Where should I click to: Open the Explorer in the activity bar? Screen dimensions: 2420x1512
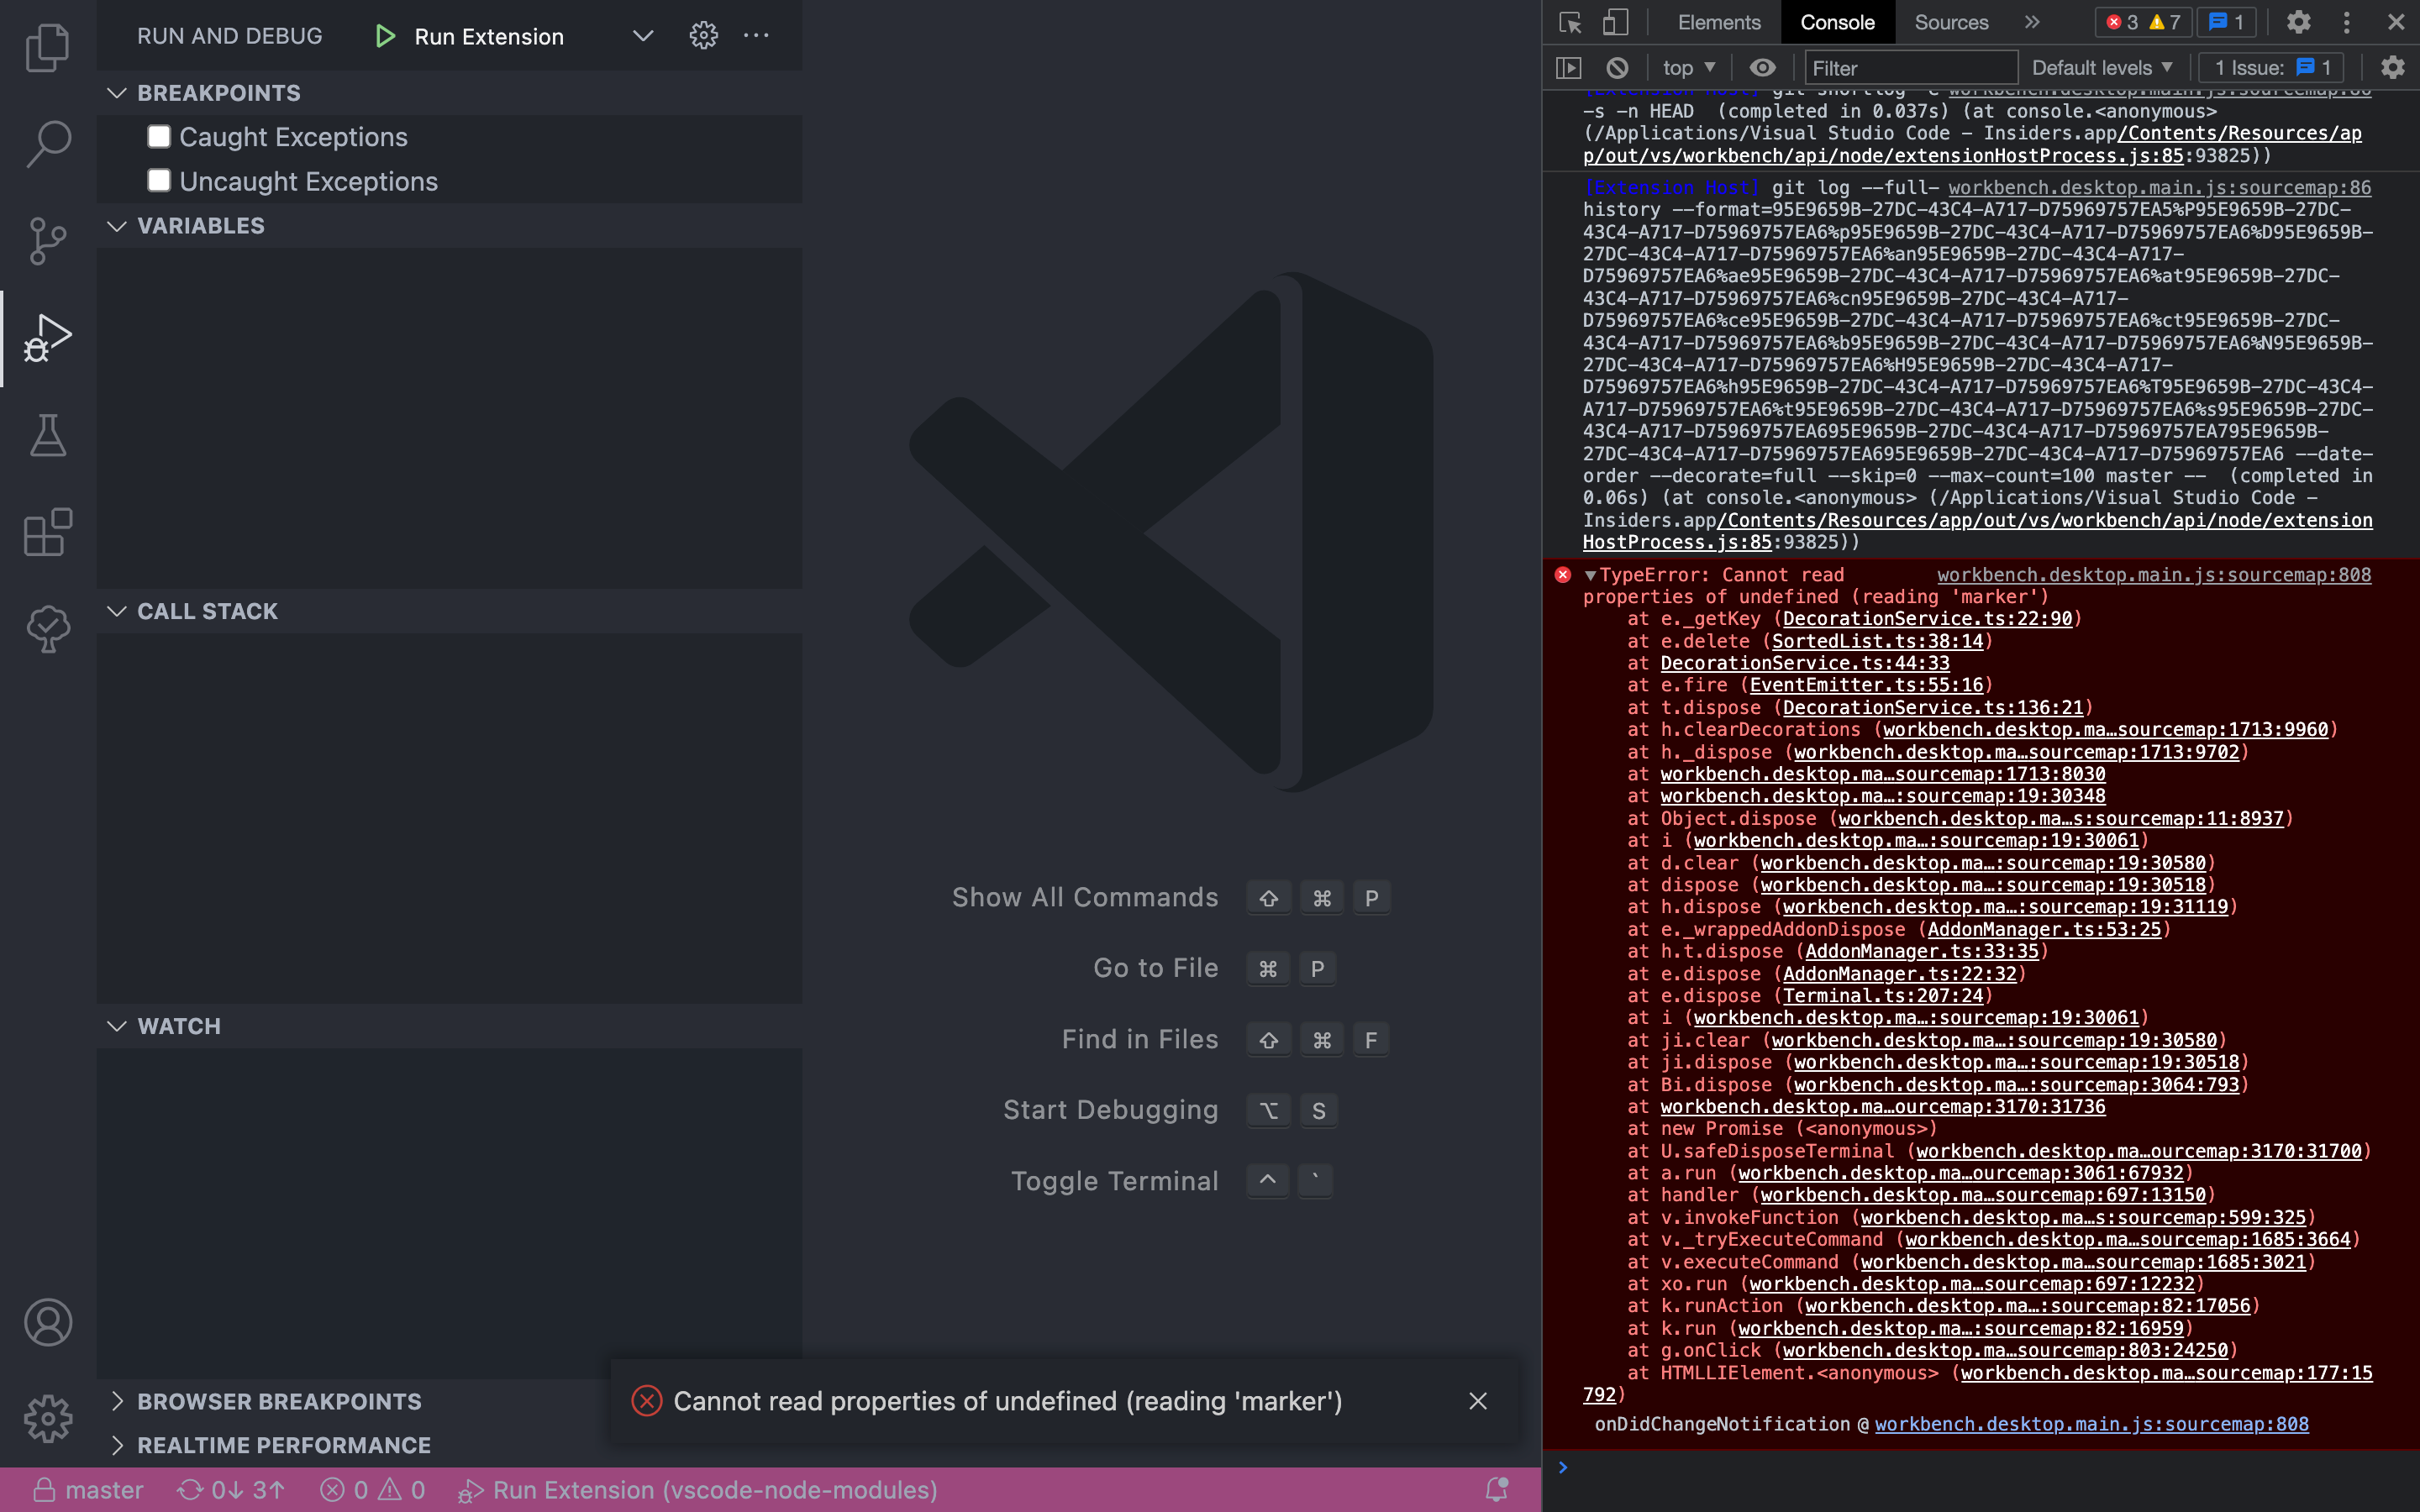coord(47,47)
